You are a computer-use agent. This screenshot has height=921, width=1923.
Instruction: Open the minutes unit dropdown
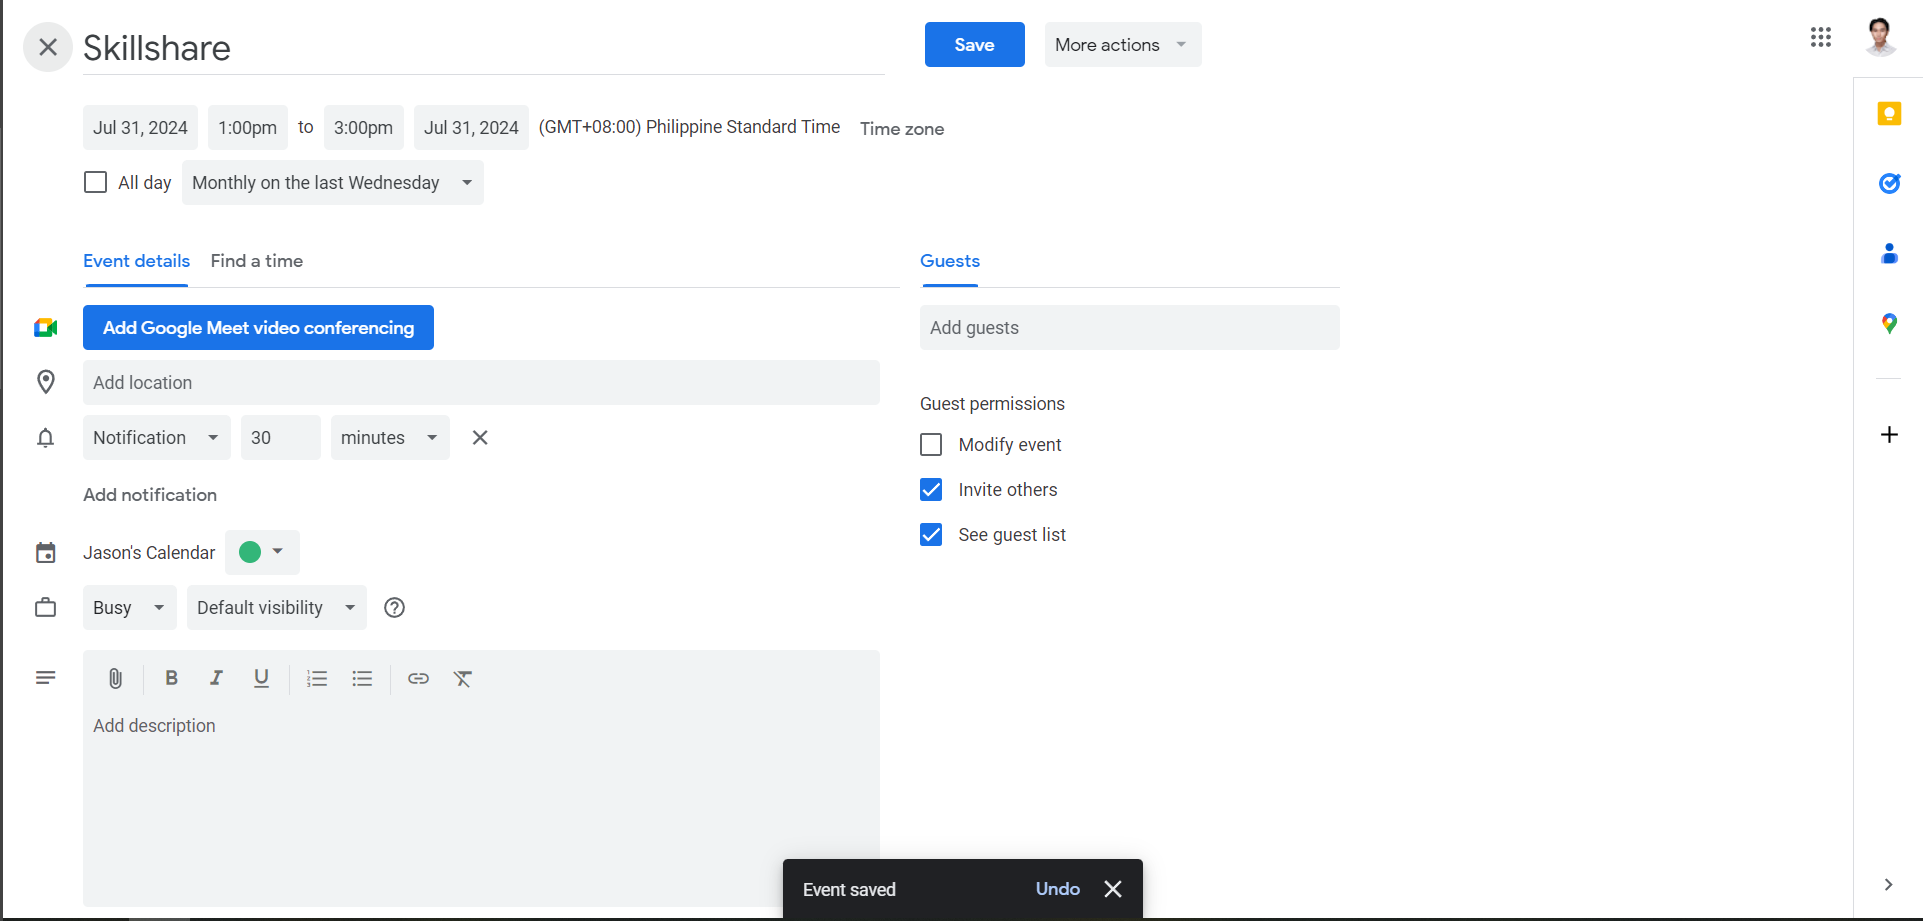(x=390, y=438)
